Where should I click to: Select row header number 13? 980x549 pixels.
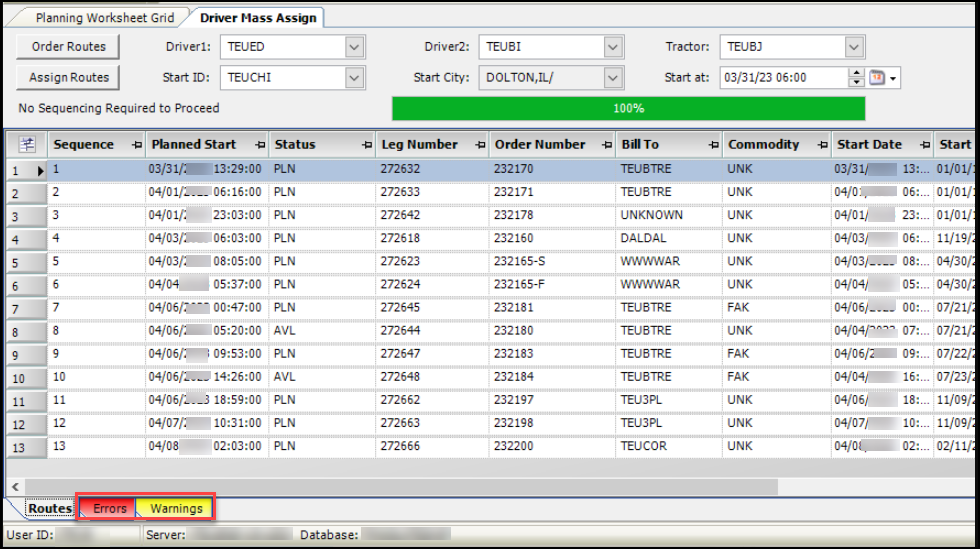(26, 448)
